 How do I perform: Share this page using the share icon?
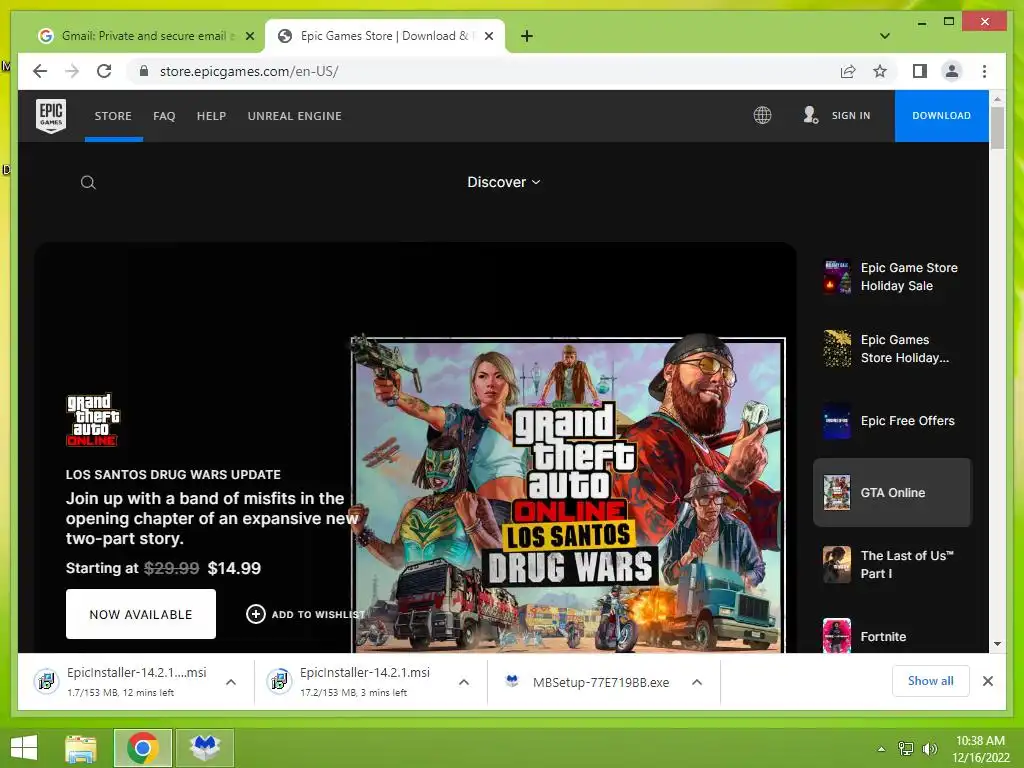click(x=848, y=71)
